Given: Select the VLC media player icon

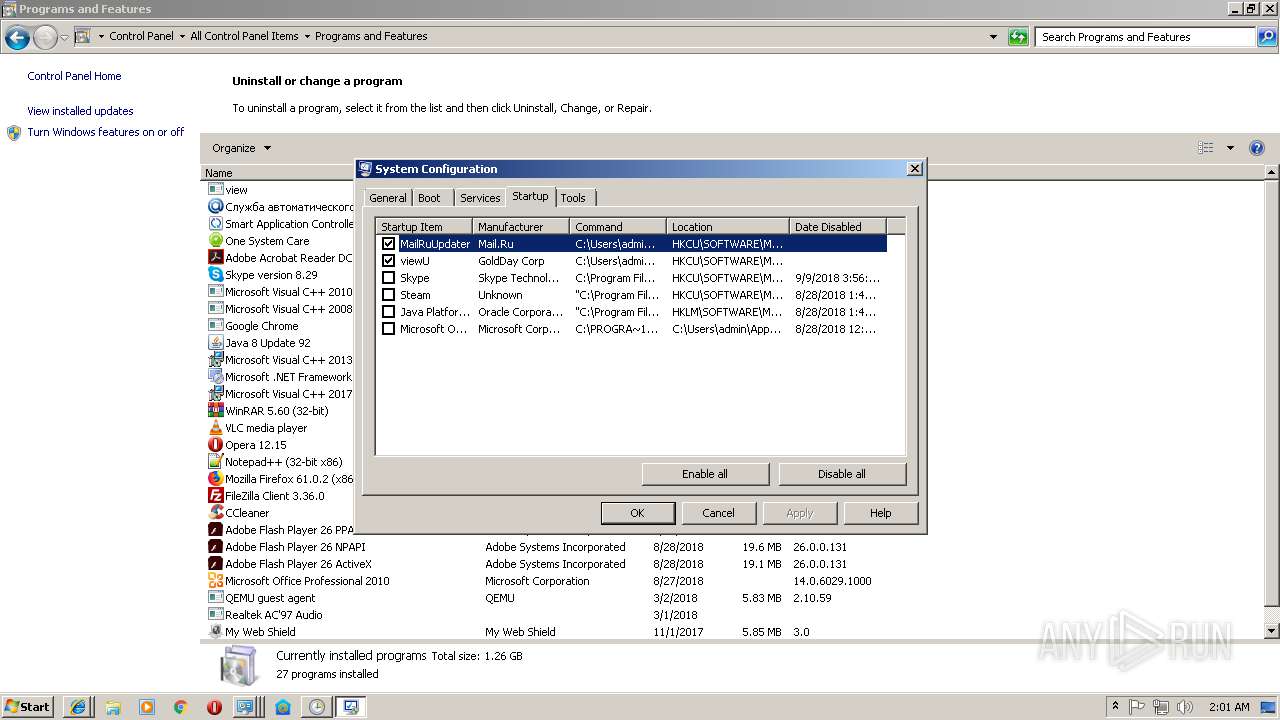Looking at the screenshot, I should tap(216, 428).
